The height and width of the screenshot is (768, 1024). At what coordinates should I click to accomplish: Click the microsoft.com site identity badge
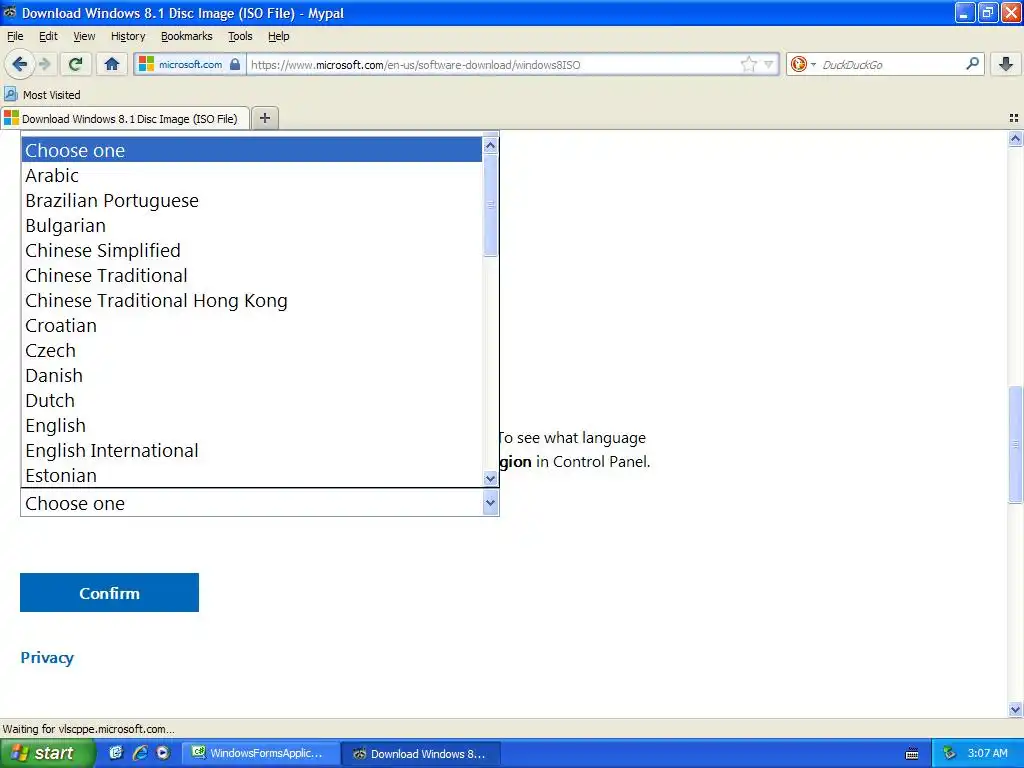[189, 64]
